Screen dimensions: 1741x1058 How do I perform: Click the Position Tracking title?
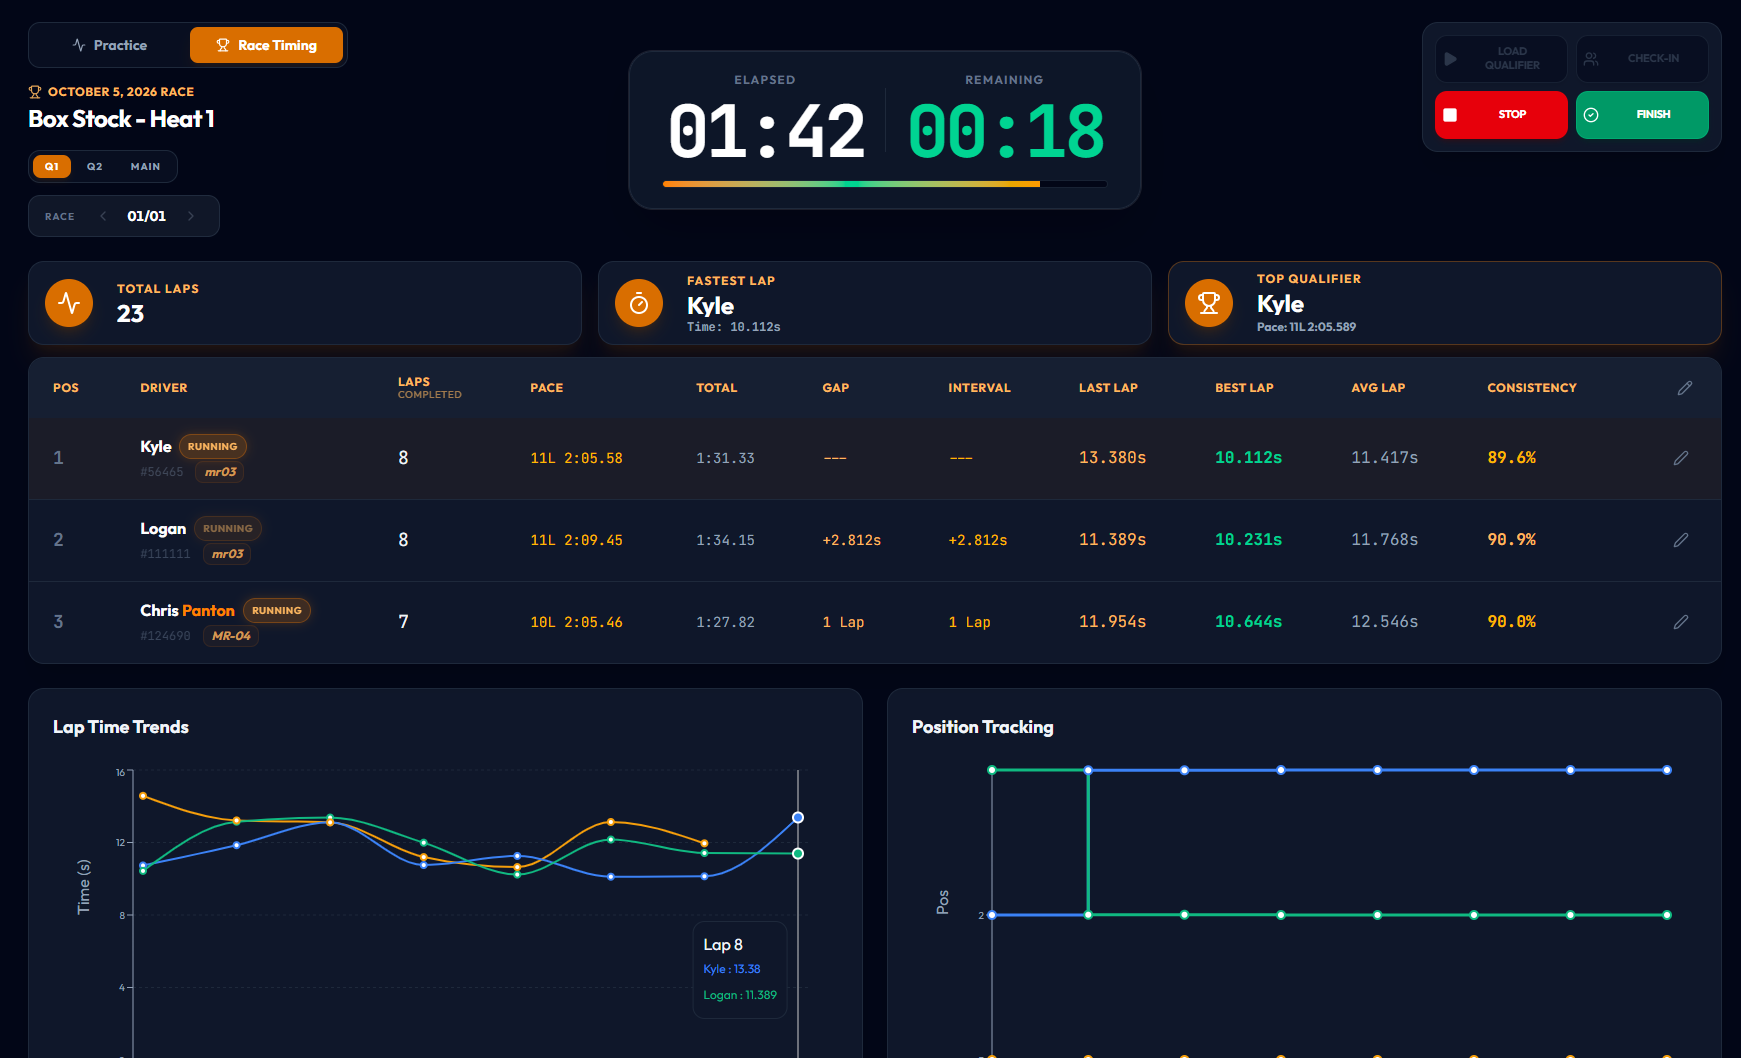[x=982, y=727]
